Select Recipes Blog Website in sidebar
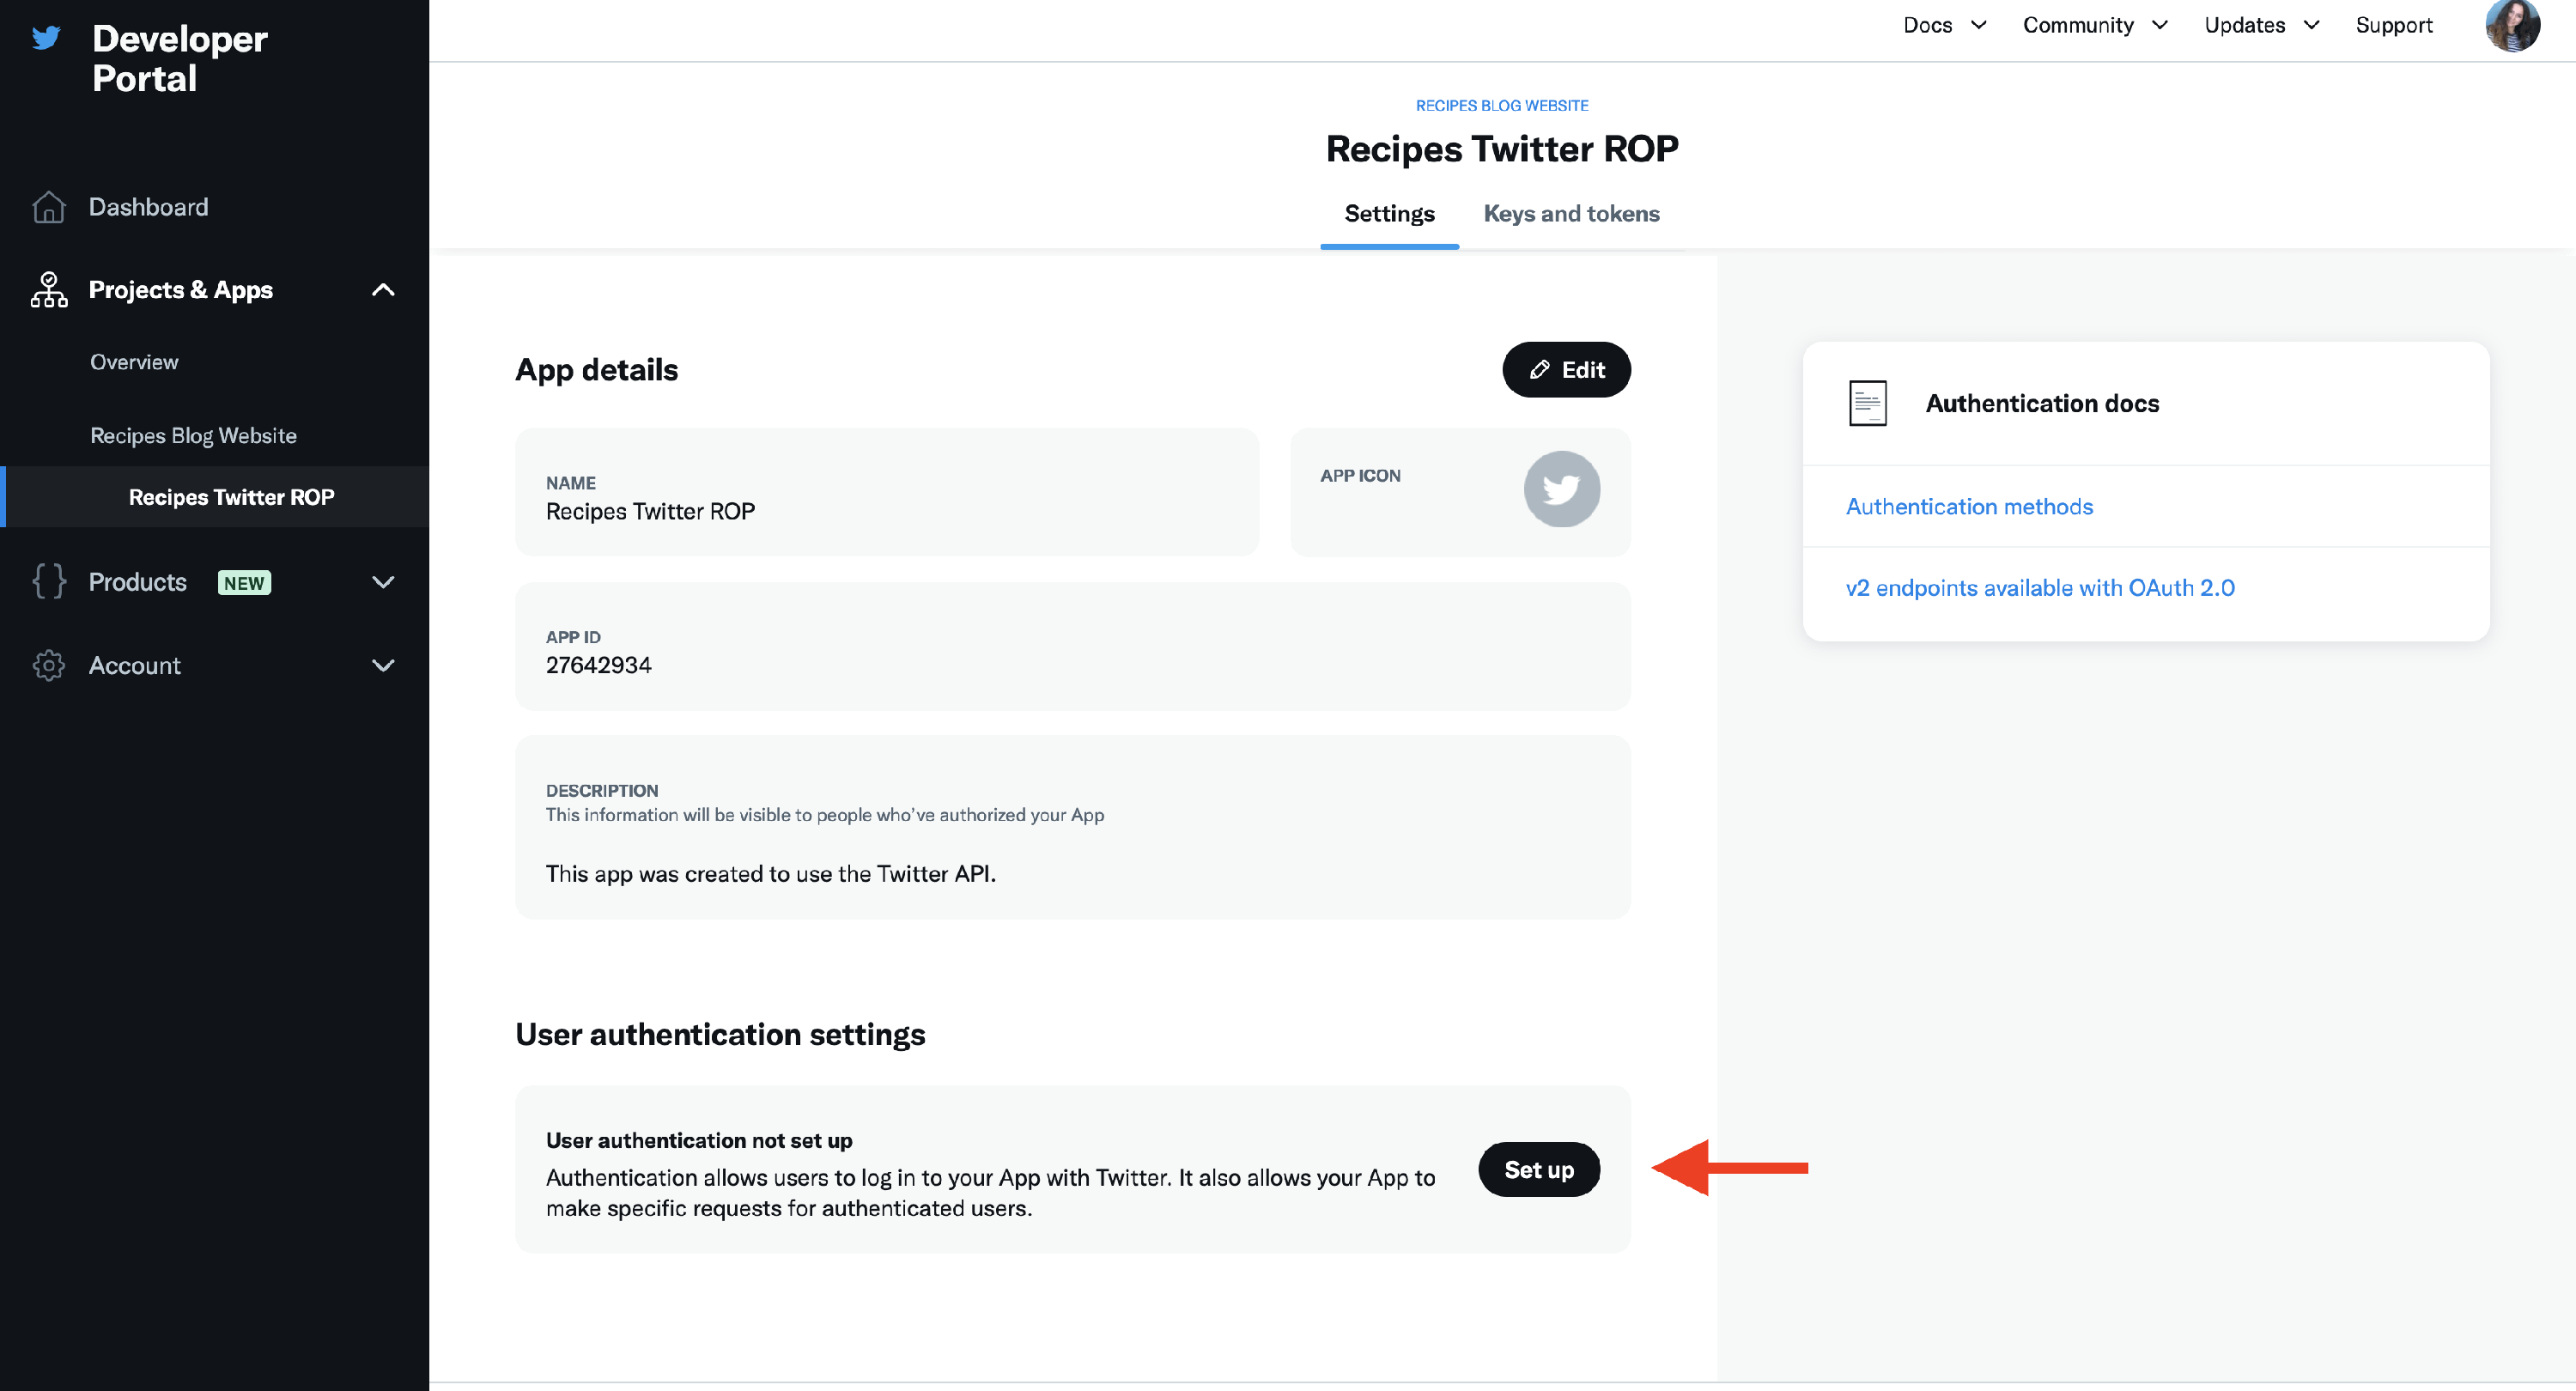Image resolution: width=2576 pixels, height=1391 pixels. click(x=193, y=436)
